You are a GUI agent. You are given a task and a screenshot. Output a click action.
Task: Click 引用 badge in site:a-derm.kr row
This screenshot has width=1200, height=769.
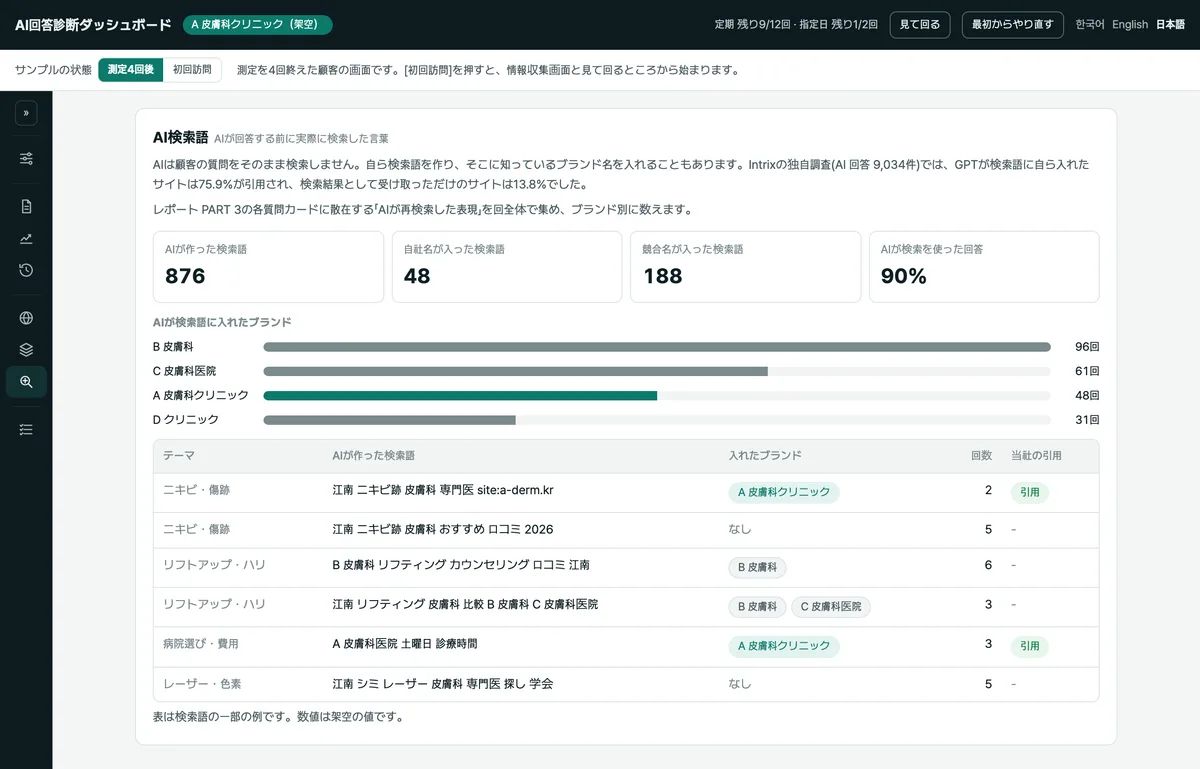tap(1030, 492)
